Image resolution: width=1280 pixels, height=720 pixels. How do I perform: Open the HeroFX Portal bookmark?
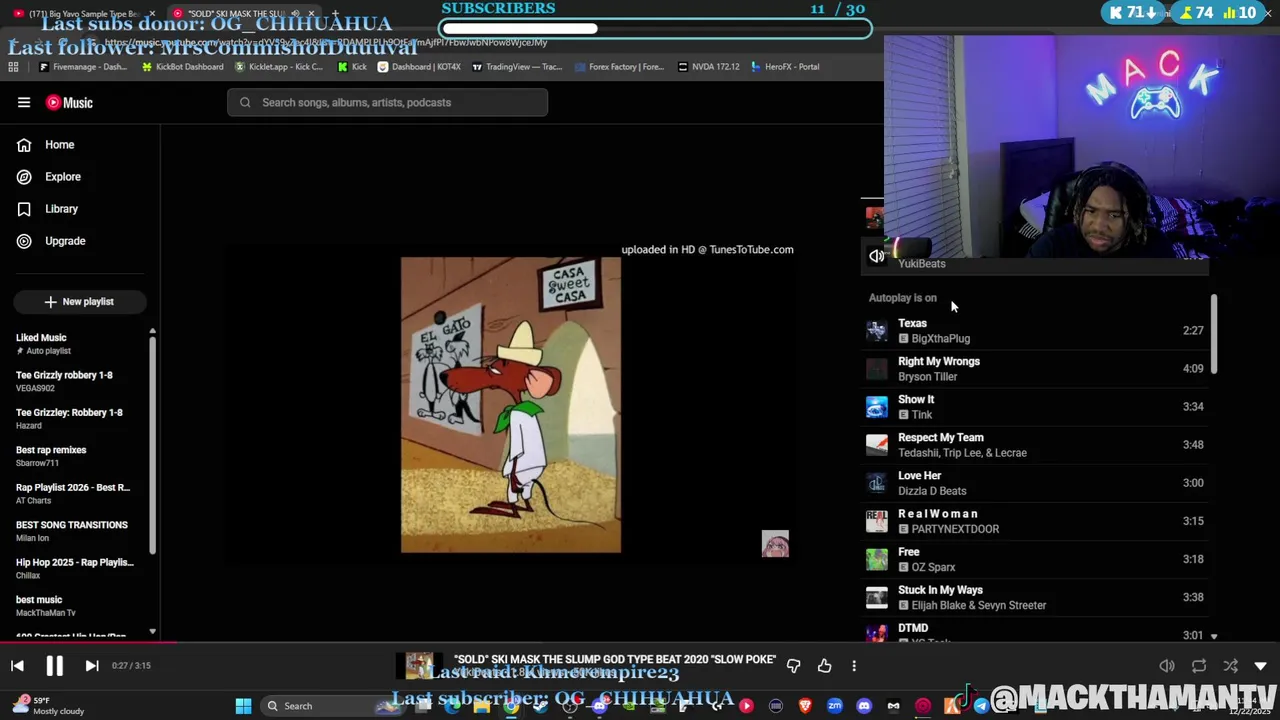(784, 67)
